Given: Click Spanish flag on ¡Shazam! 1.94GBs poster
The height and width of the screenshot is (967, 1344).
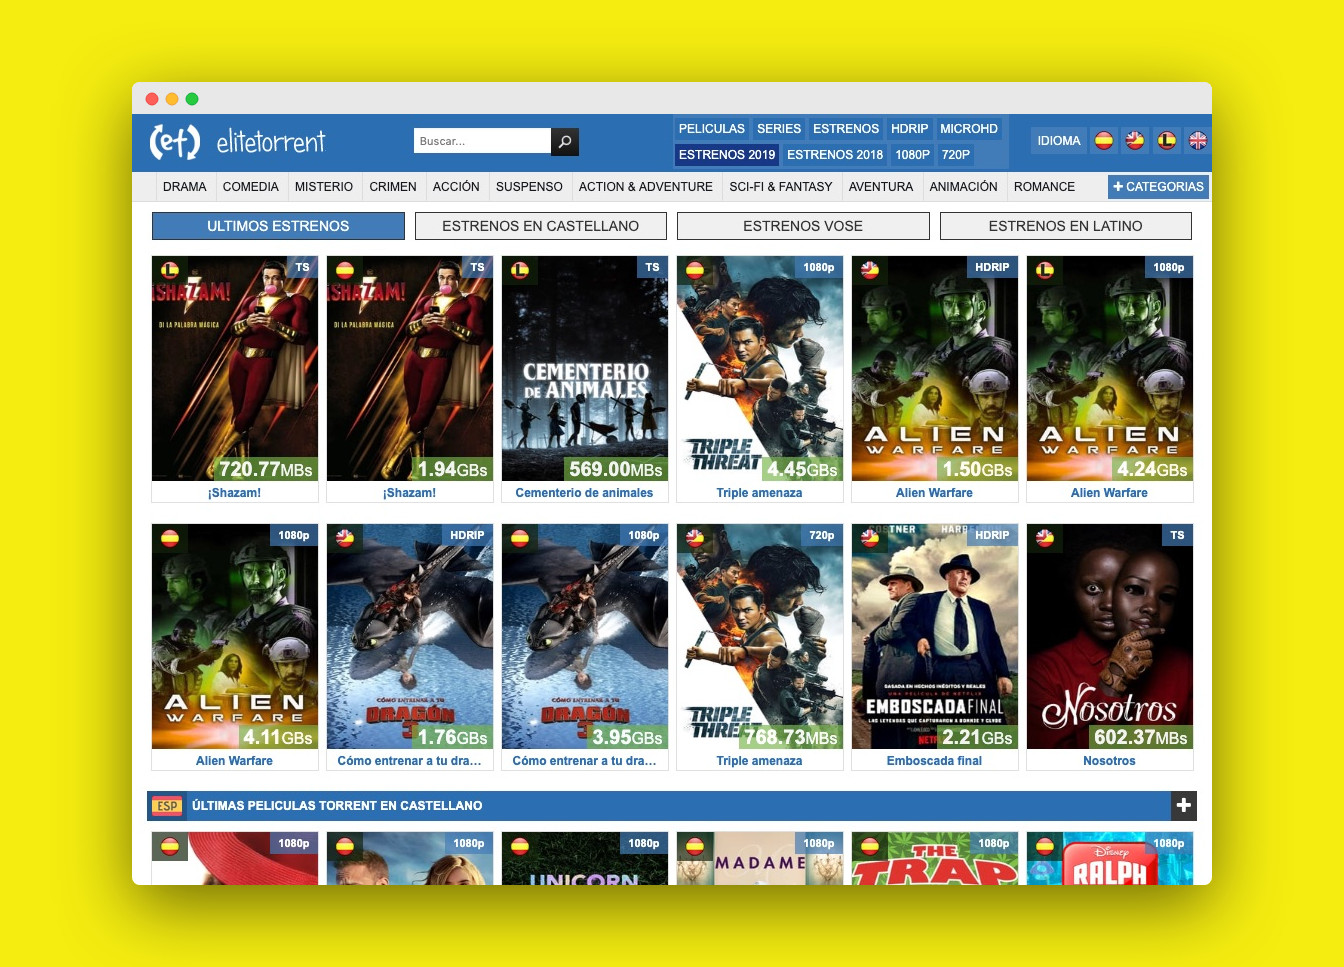Looking at the screenshot, I should [x=345, y=270].
